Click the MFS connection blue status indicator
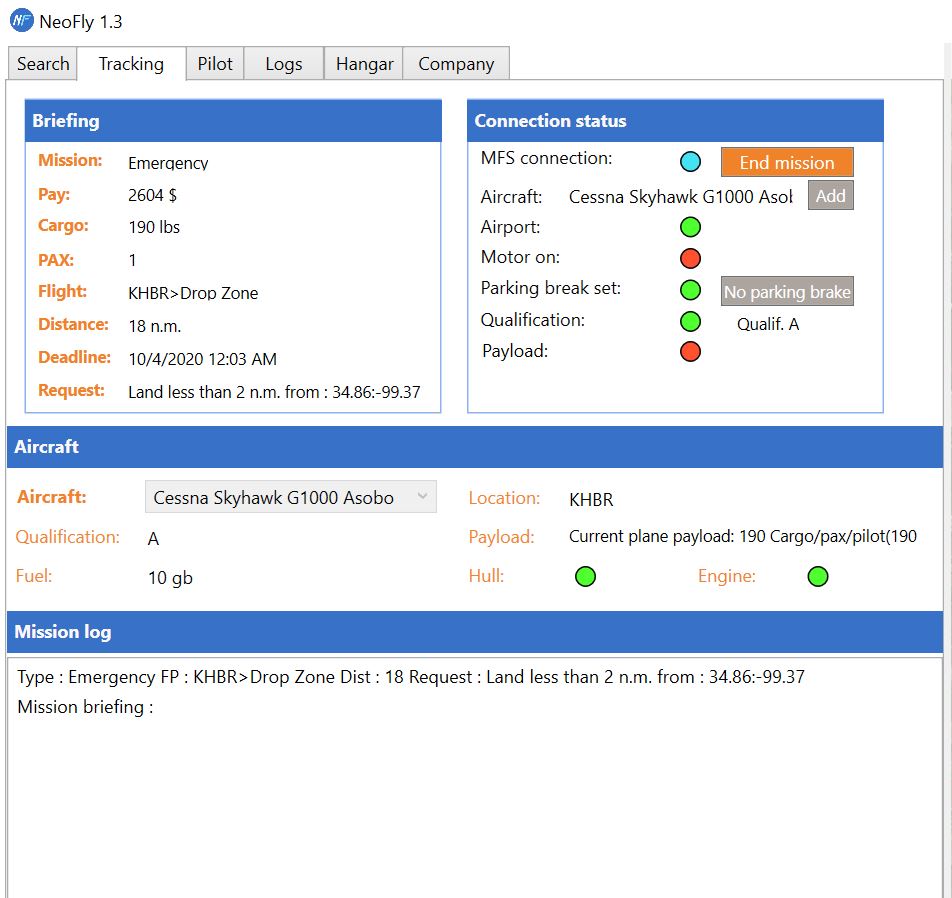Screen dimensions: 952x898 tap(690, 161)
